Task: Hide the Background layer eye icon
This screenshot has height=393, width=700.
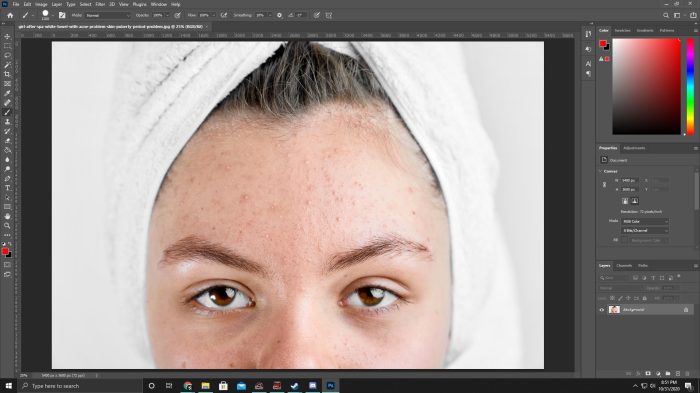Action: [602, 309]
